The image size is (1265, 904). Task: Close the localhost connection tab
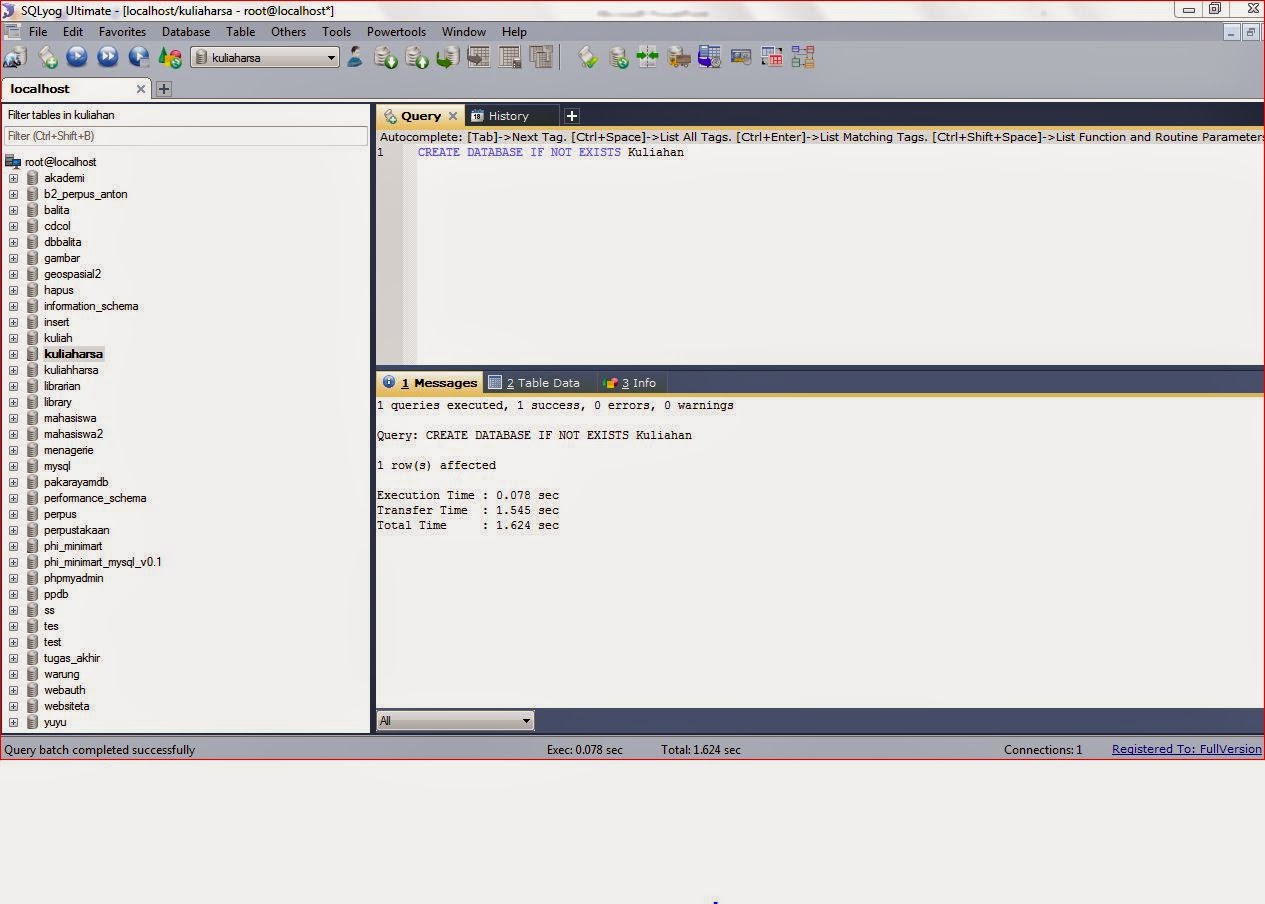click(x=141, y=89)
